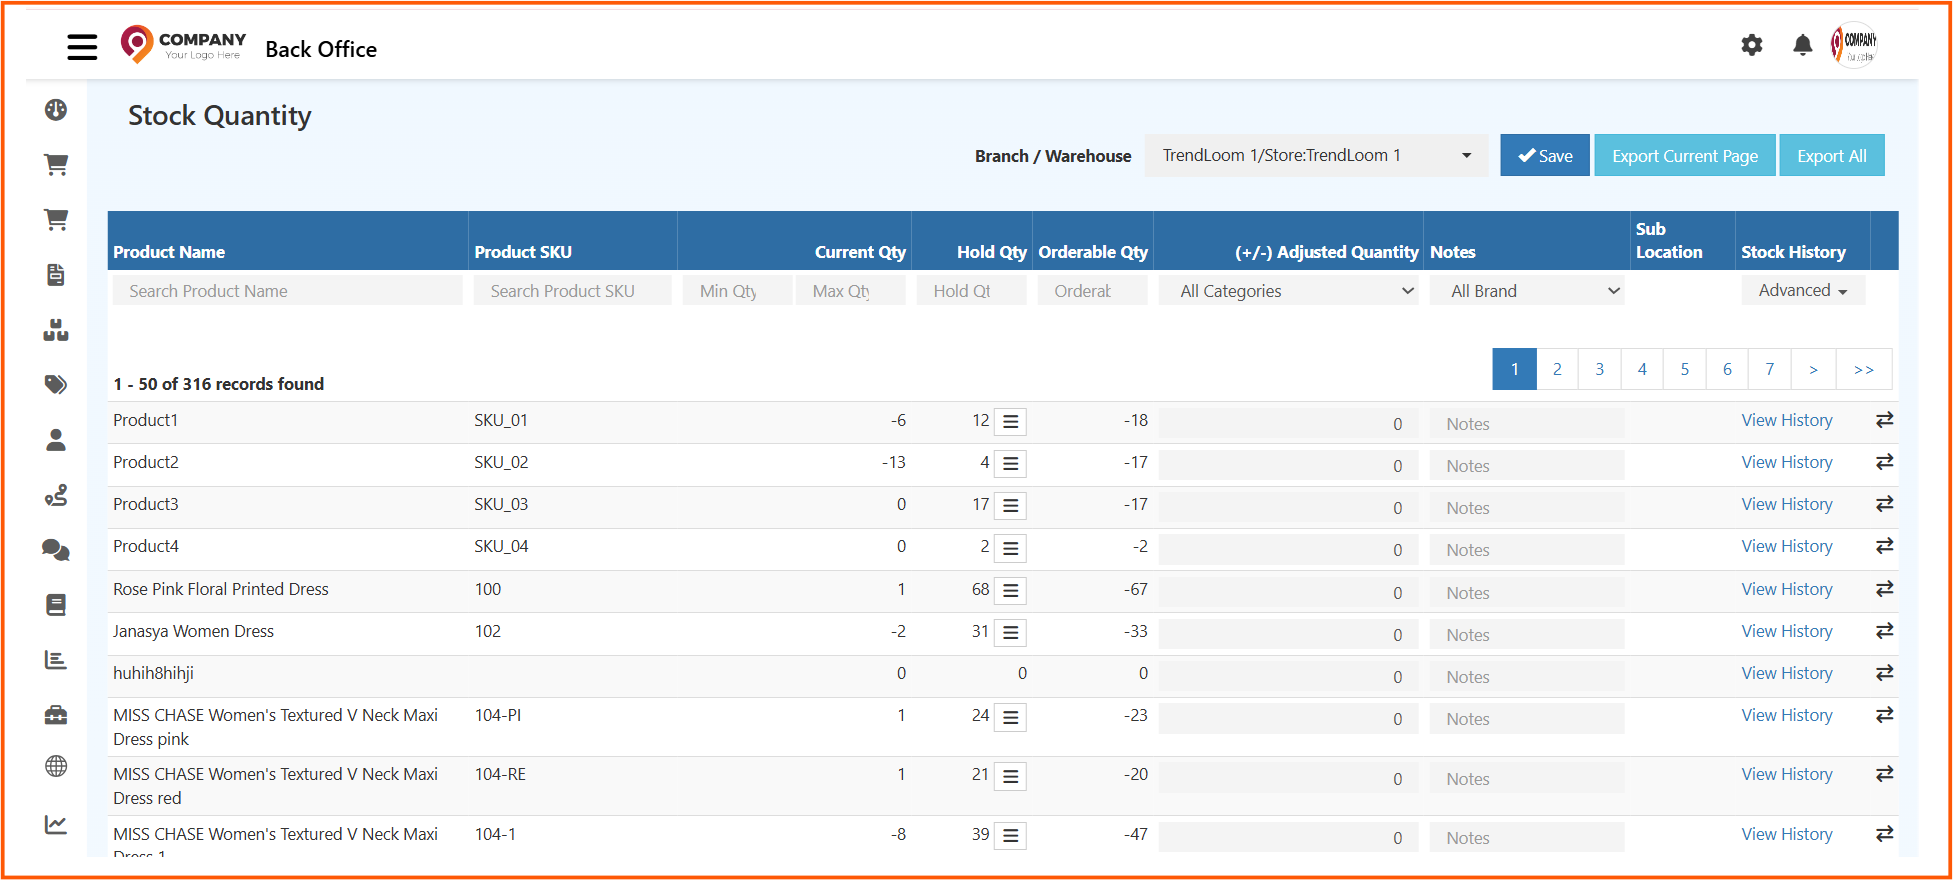
Task: Open the Advanced filter dropdown
Action: tap(1803, 290)
